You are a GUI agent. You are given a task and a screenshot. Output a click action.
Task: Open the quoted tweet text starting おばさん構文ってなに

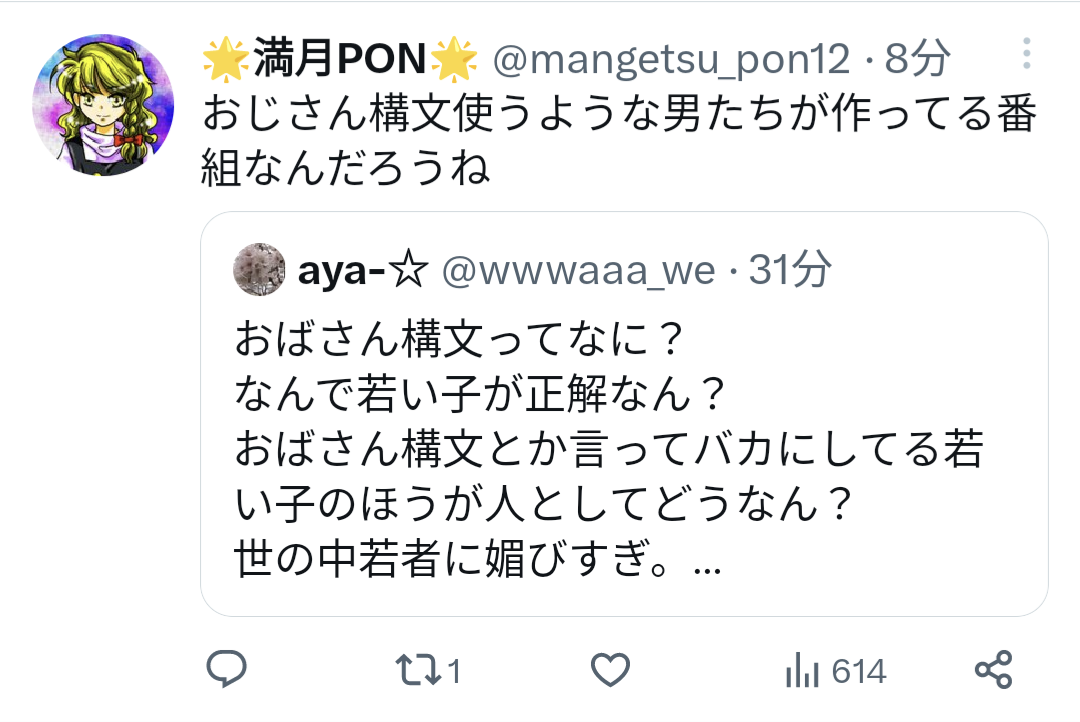tap(609, 448)
